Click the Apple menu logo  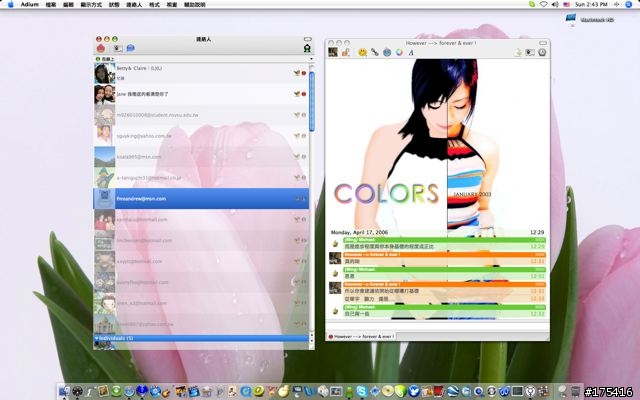pos(11,4)
